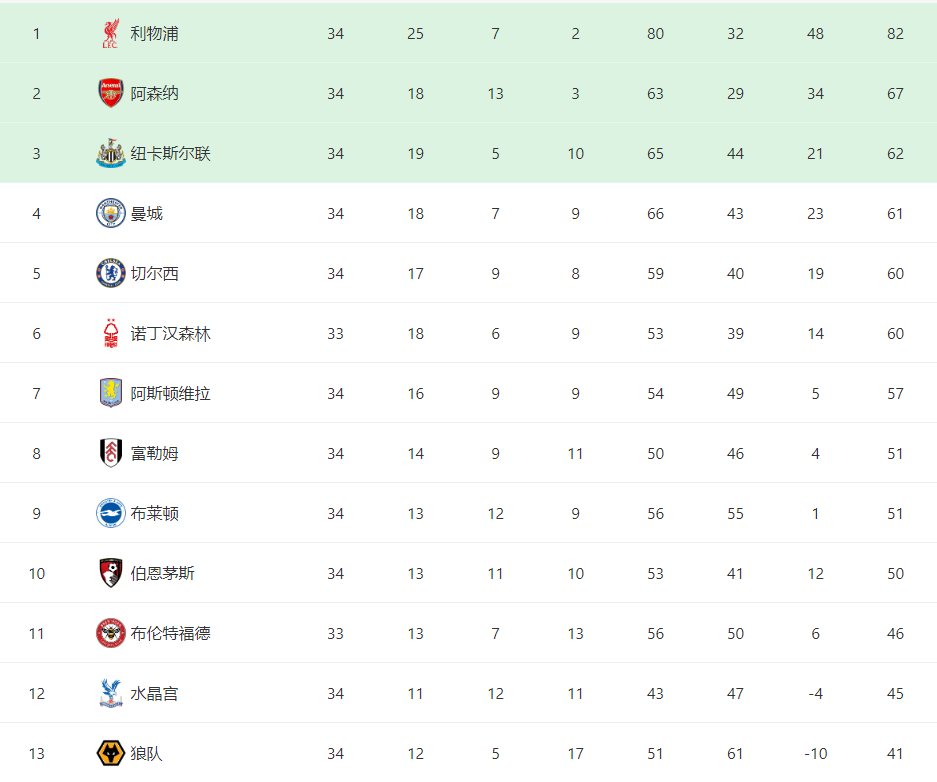This screenshot has width=937, height=782.
Task: Select 布伦特福德 team name
Action: click(x=170, y=633)
